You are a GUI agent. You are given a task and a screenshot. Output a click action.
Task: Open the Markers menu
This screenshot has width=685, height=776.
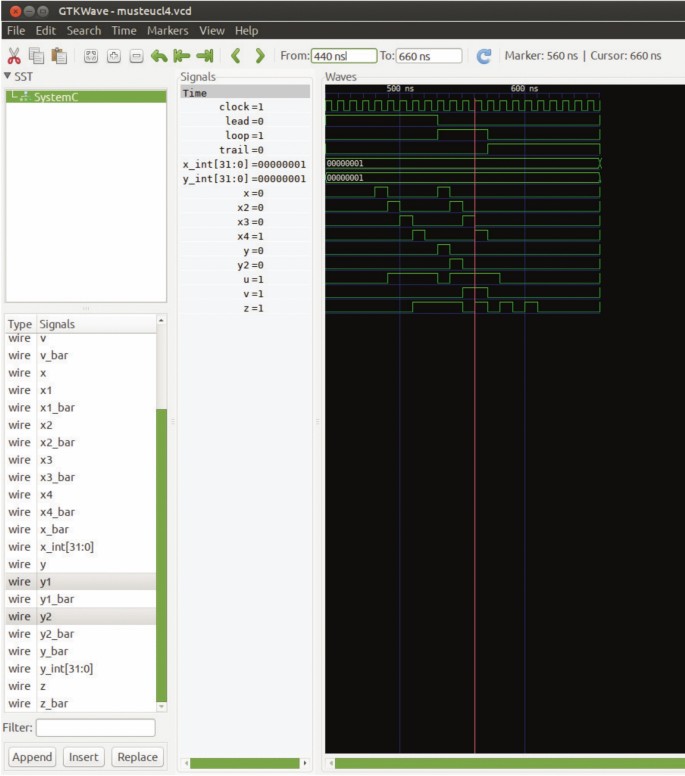pyautogui.click(x=167, y=31)
